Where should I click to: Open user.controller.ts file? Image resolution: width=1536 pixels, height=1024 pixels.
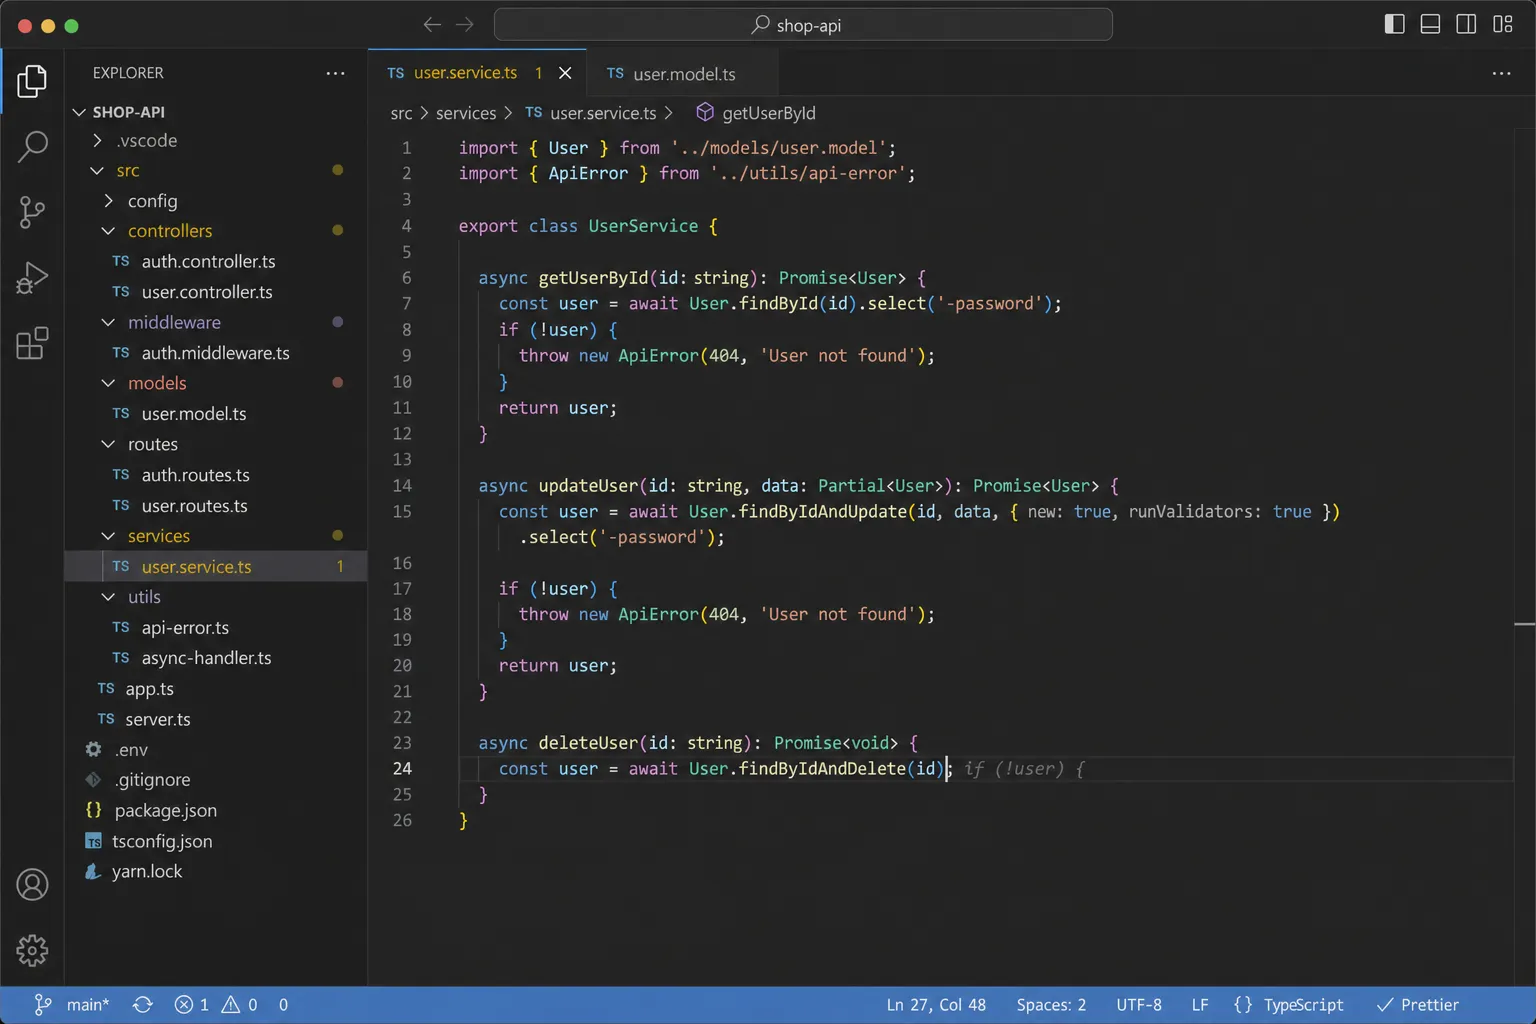click(215, 292)
